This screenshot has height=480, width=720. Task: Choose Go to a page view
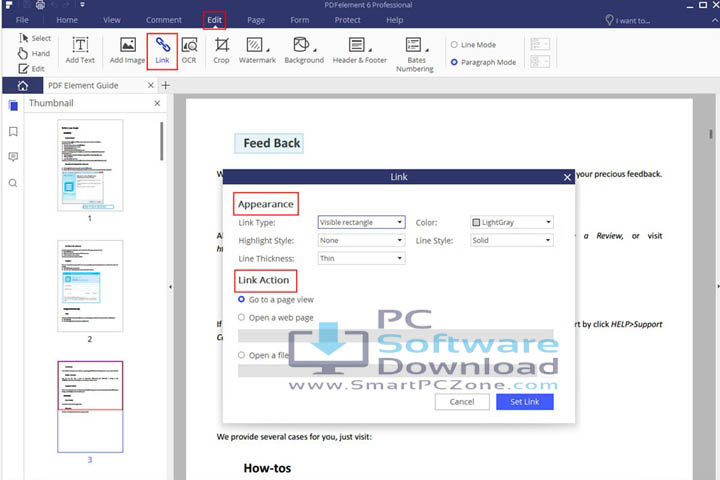[x=276, y=299]
